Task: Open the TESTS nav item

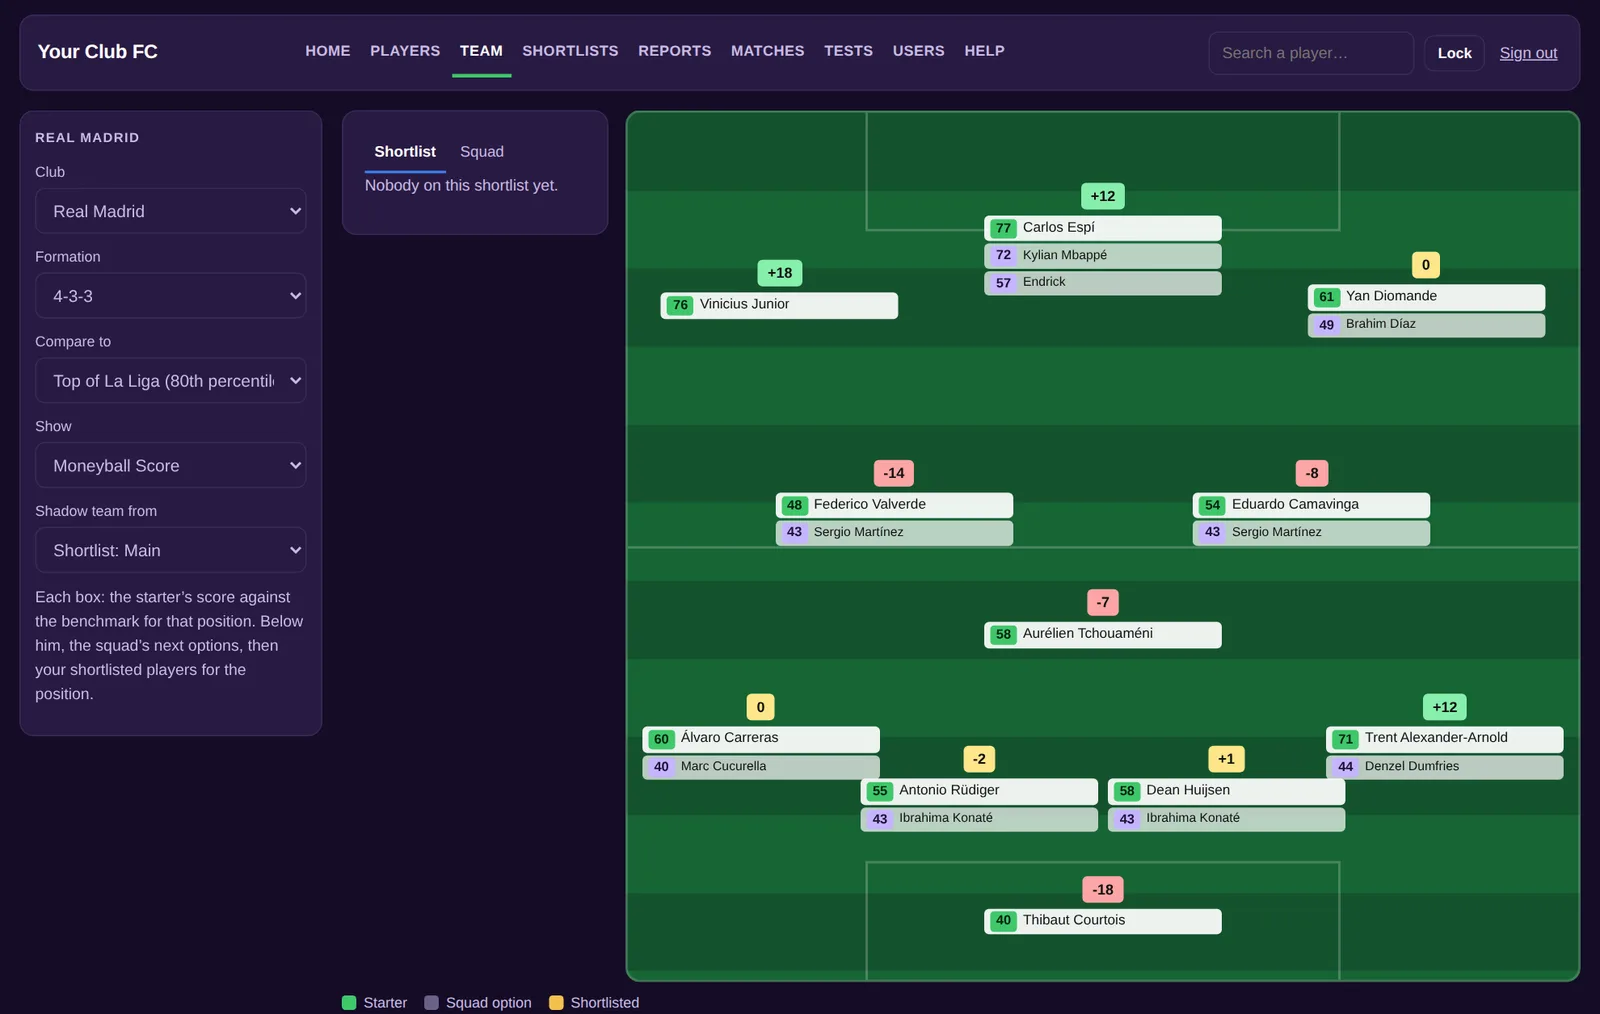Action: coord(848,51)
